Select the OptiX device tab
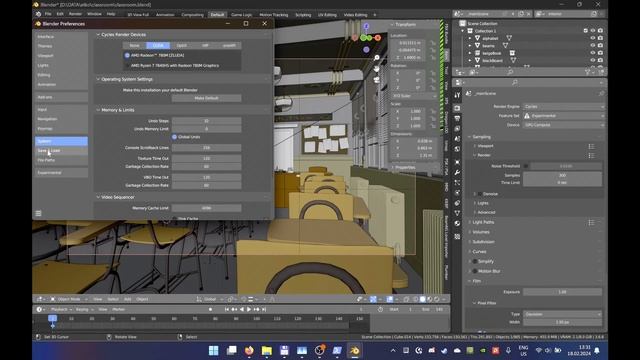640x360 pixels. [x=182, y=45]
